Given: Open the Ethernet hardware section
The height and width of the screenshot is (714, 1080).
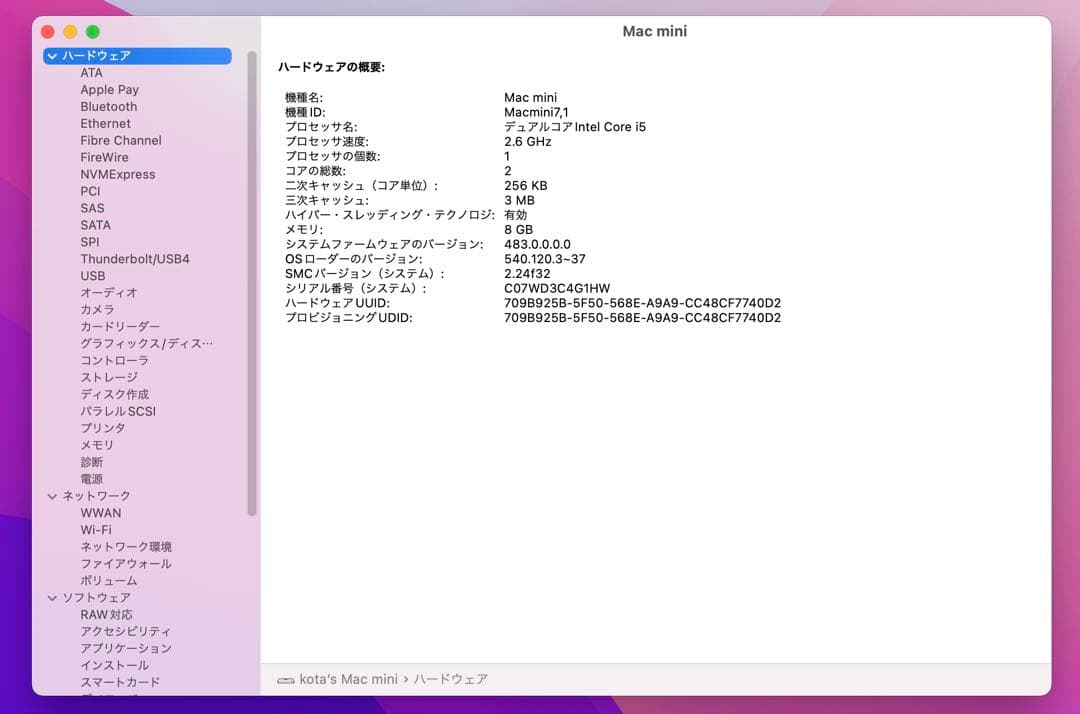Looking at the screenshot, I should [x=107, y=123].
